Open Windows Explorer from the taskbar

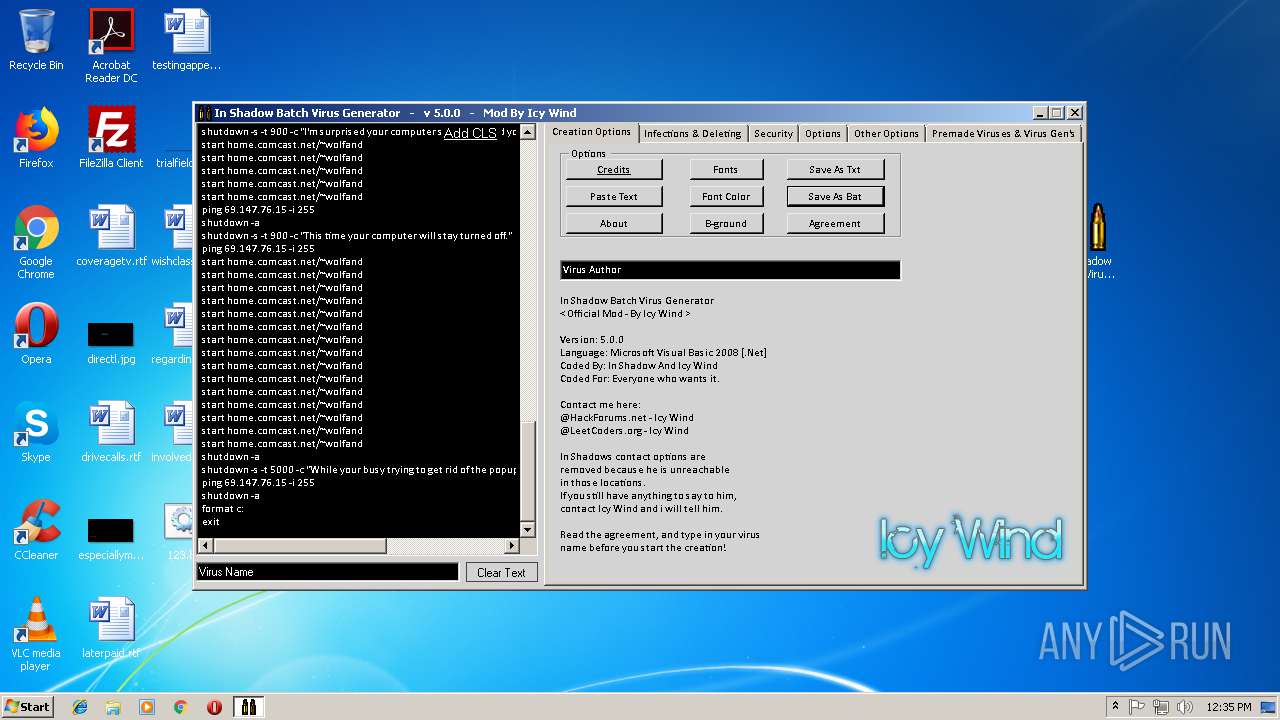pyautogui.click(x=113, y=707)
